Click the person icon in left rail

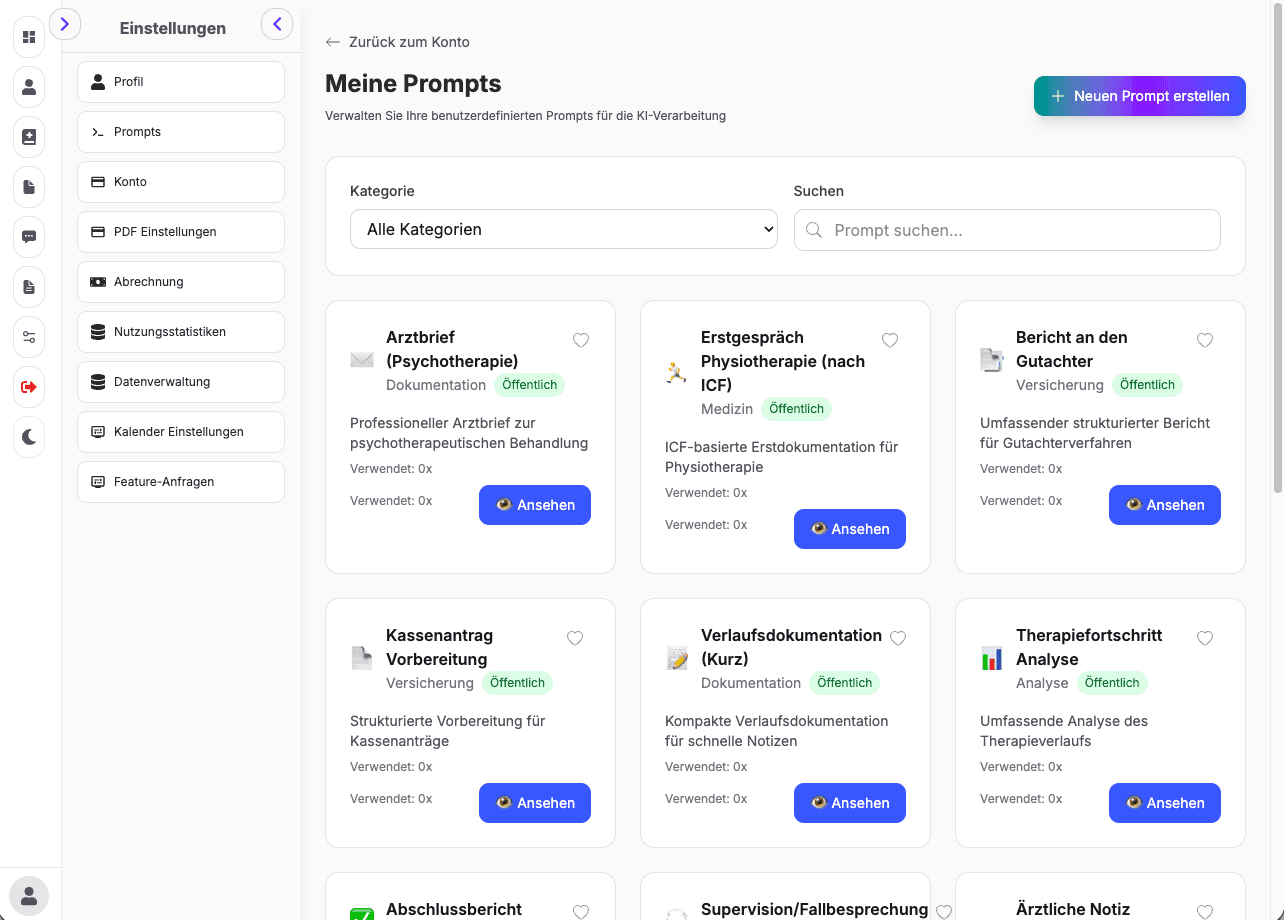[29, 87]
